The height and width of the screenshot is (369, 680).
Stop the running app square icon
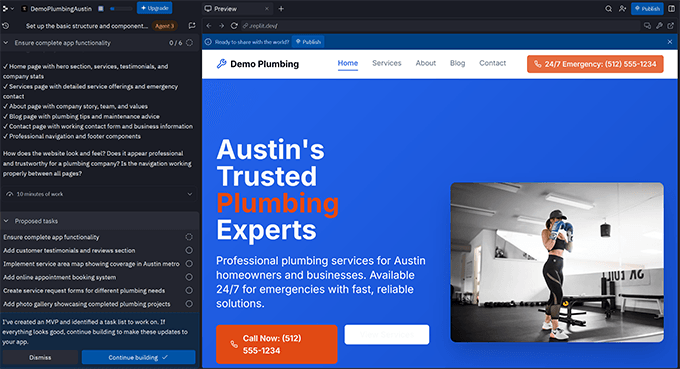point(101,9)
